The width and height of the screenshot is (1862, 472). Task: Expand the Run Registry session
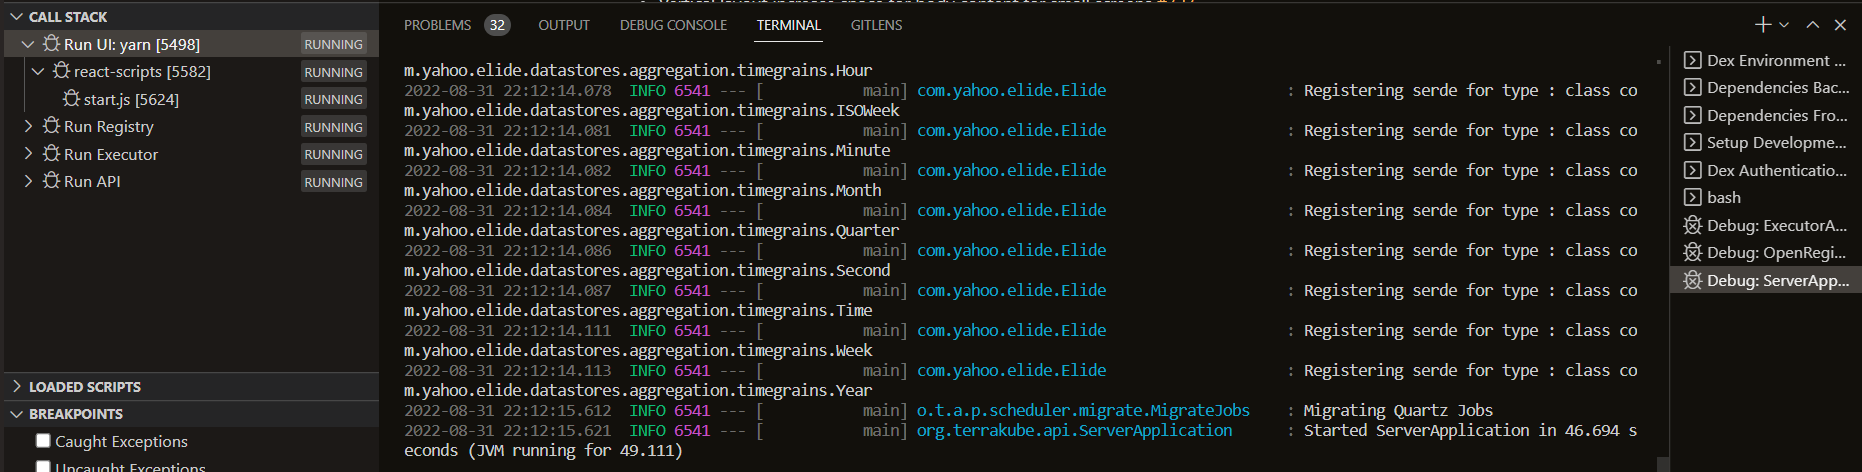pyautogui.click(x=28, y=127)
